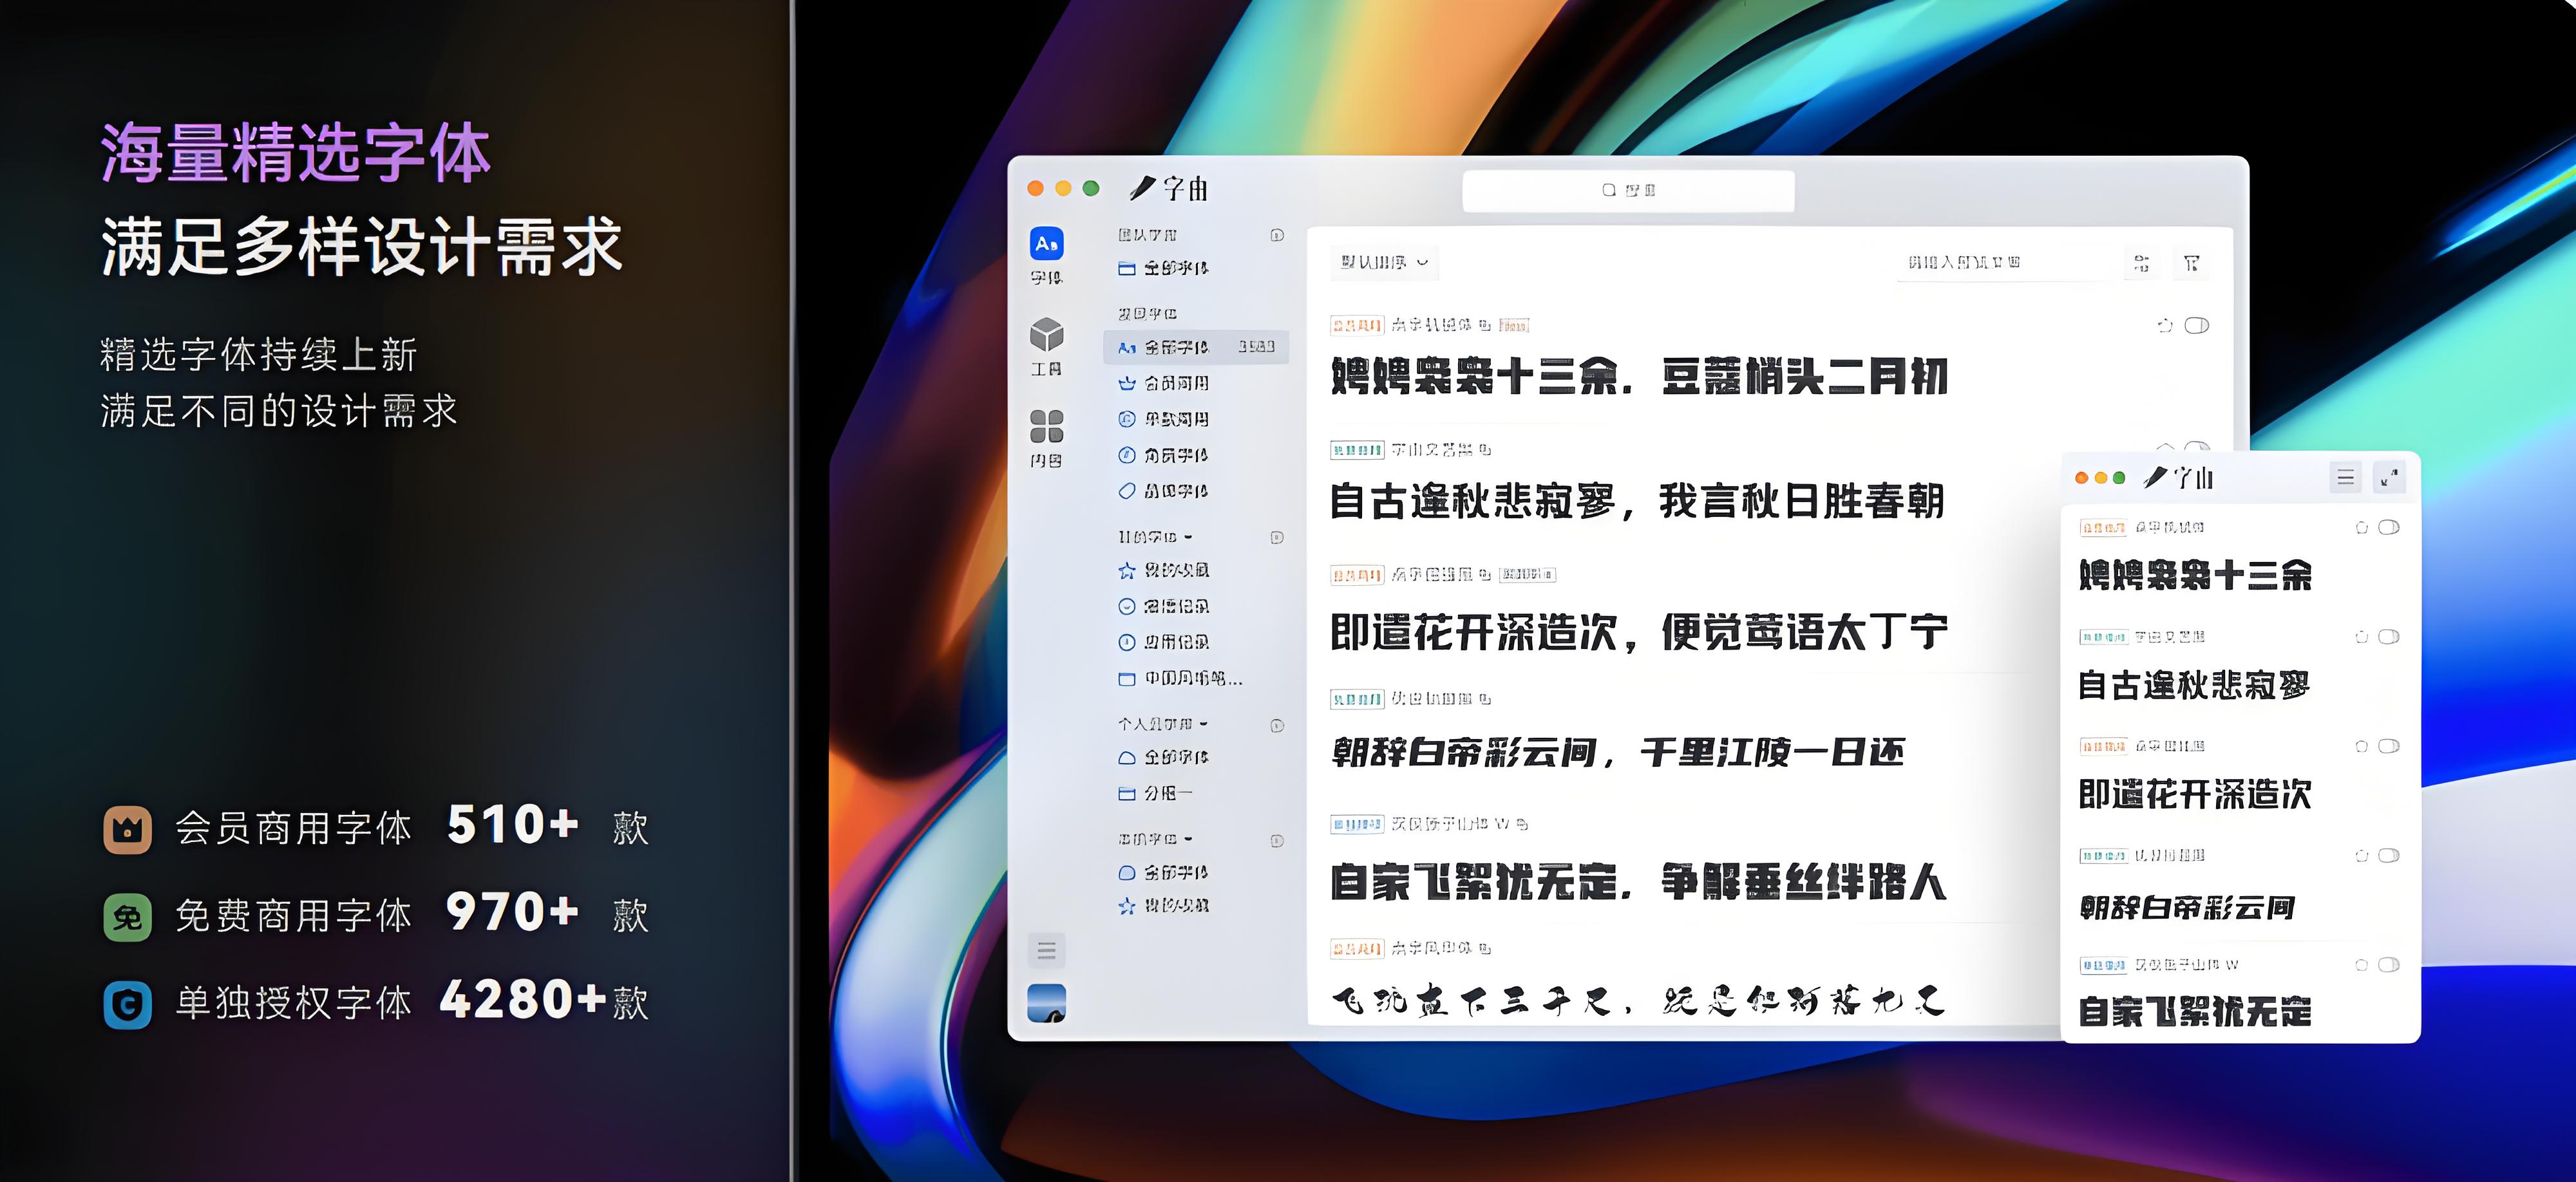Click the search field in main window title bar

pos(1628,190)
